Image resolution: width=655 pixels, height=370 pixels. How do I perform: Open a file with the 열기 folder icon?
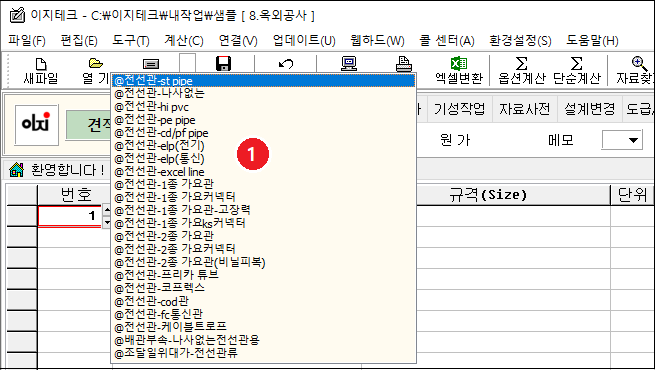[96, 63]
